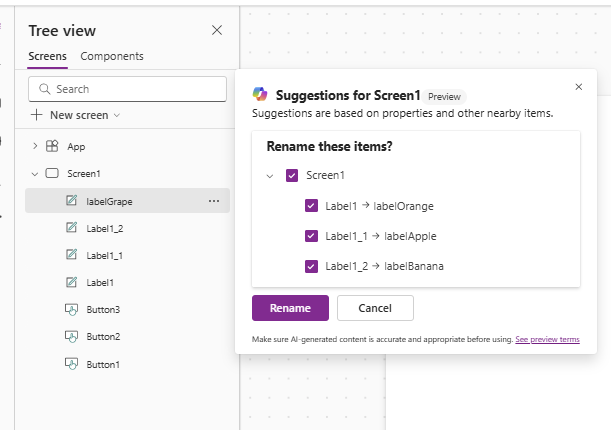
Task: Click the Label1_2 label icon in tree
Action: 71,227
